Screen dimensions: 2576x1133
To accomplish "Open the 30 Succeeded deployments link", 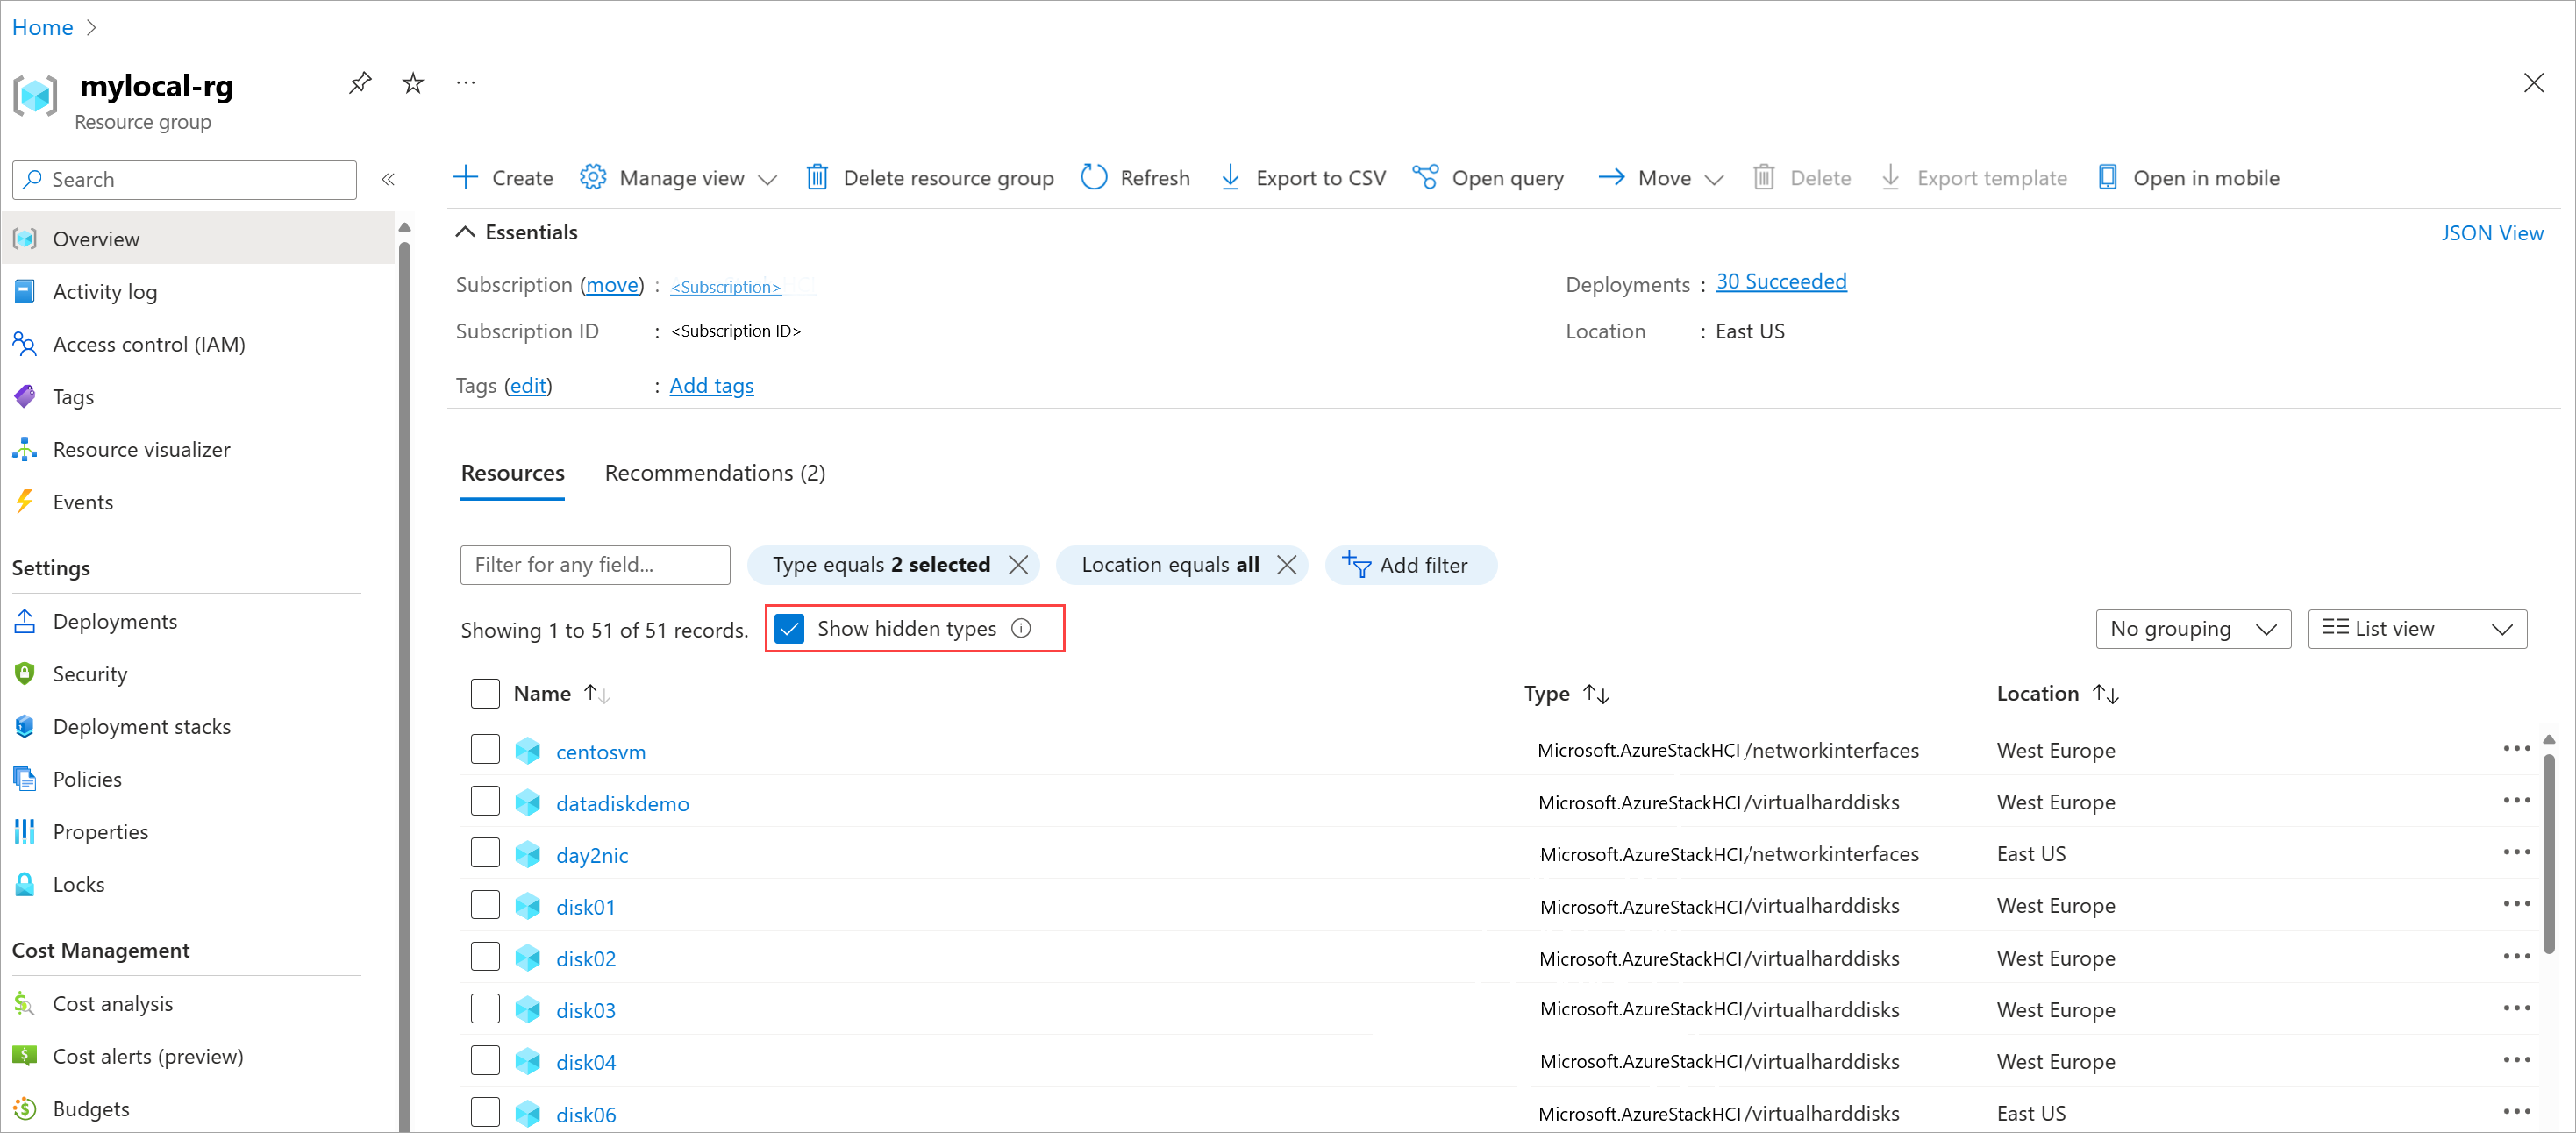I will point(1780,282).
